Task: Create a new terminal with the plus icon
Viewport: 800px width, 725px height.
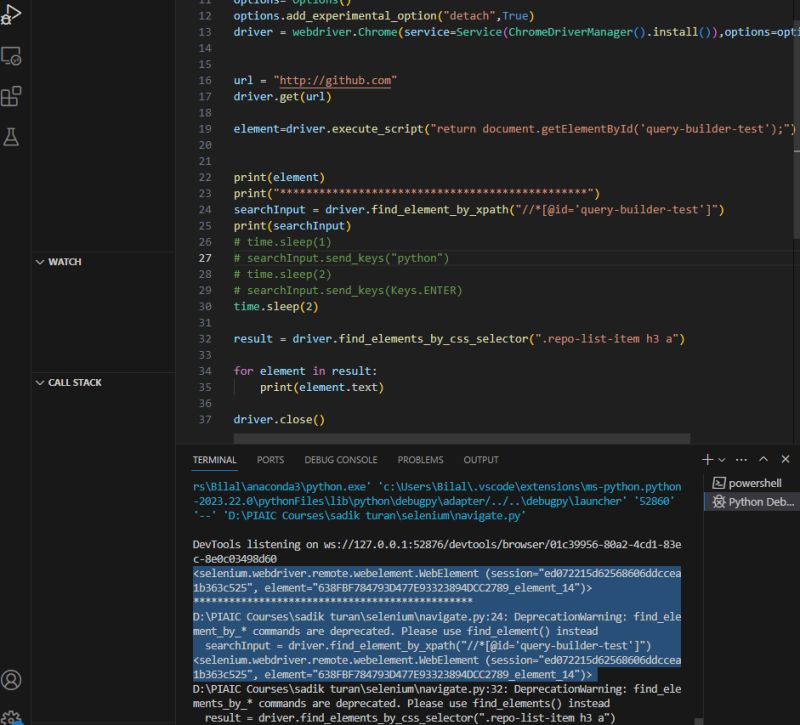Action: click(x=709, y=459)
